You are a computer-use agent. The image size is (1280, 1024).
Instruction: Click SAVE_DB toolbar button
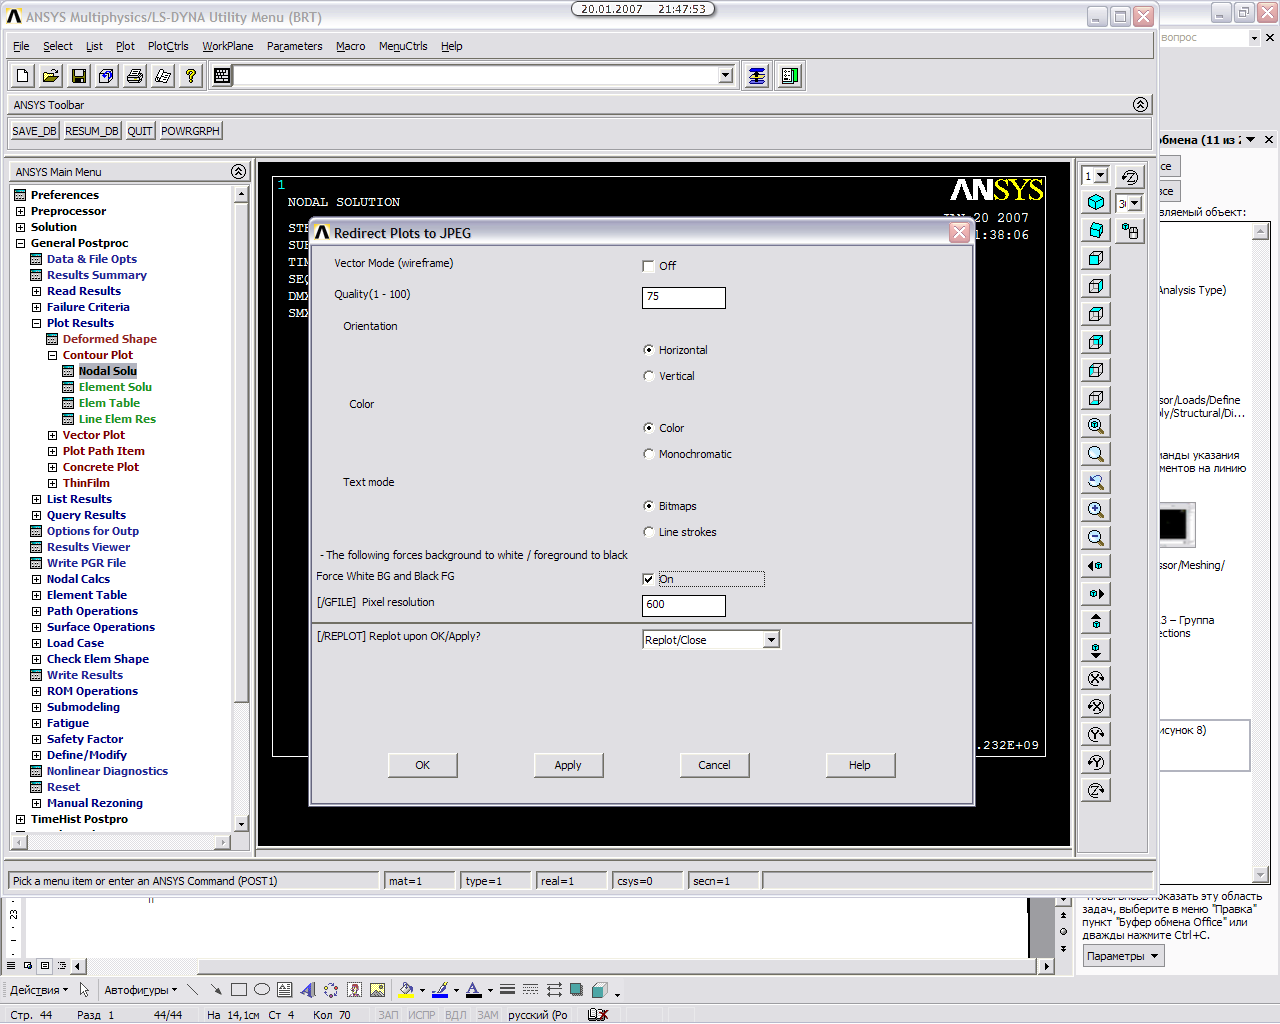[x=35, y=131]
